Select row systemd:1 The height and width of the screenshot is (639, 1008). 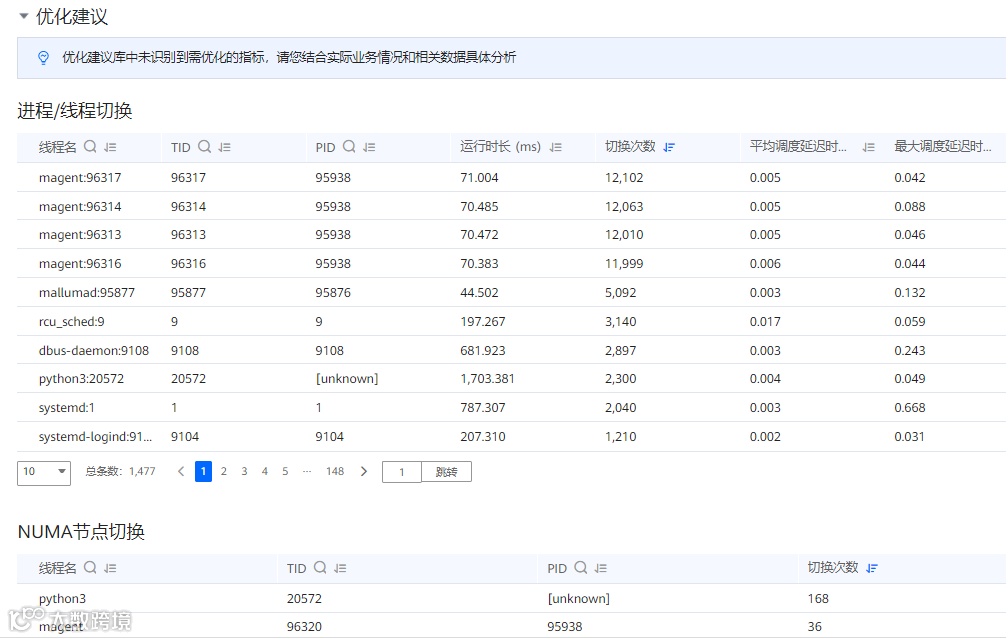(x=511, y=408)
